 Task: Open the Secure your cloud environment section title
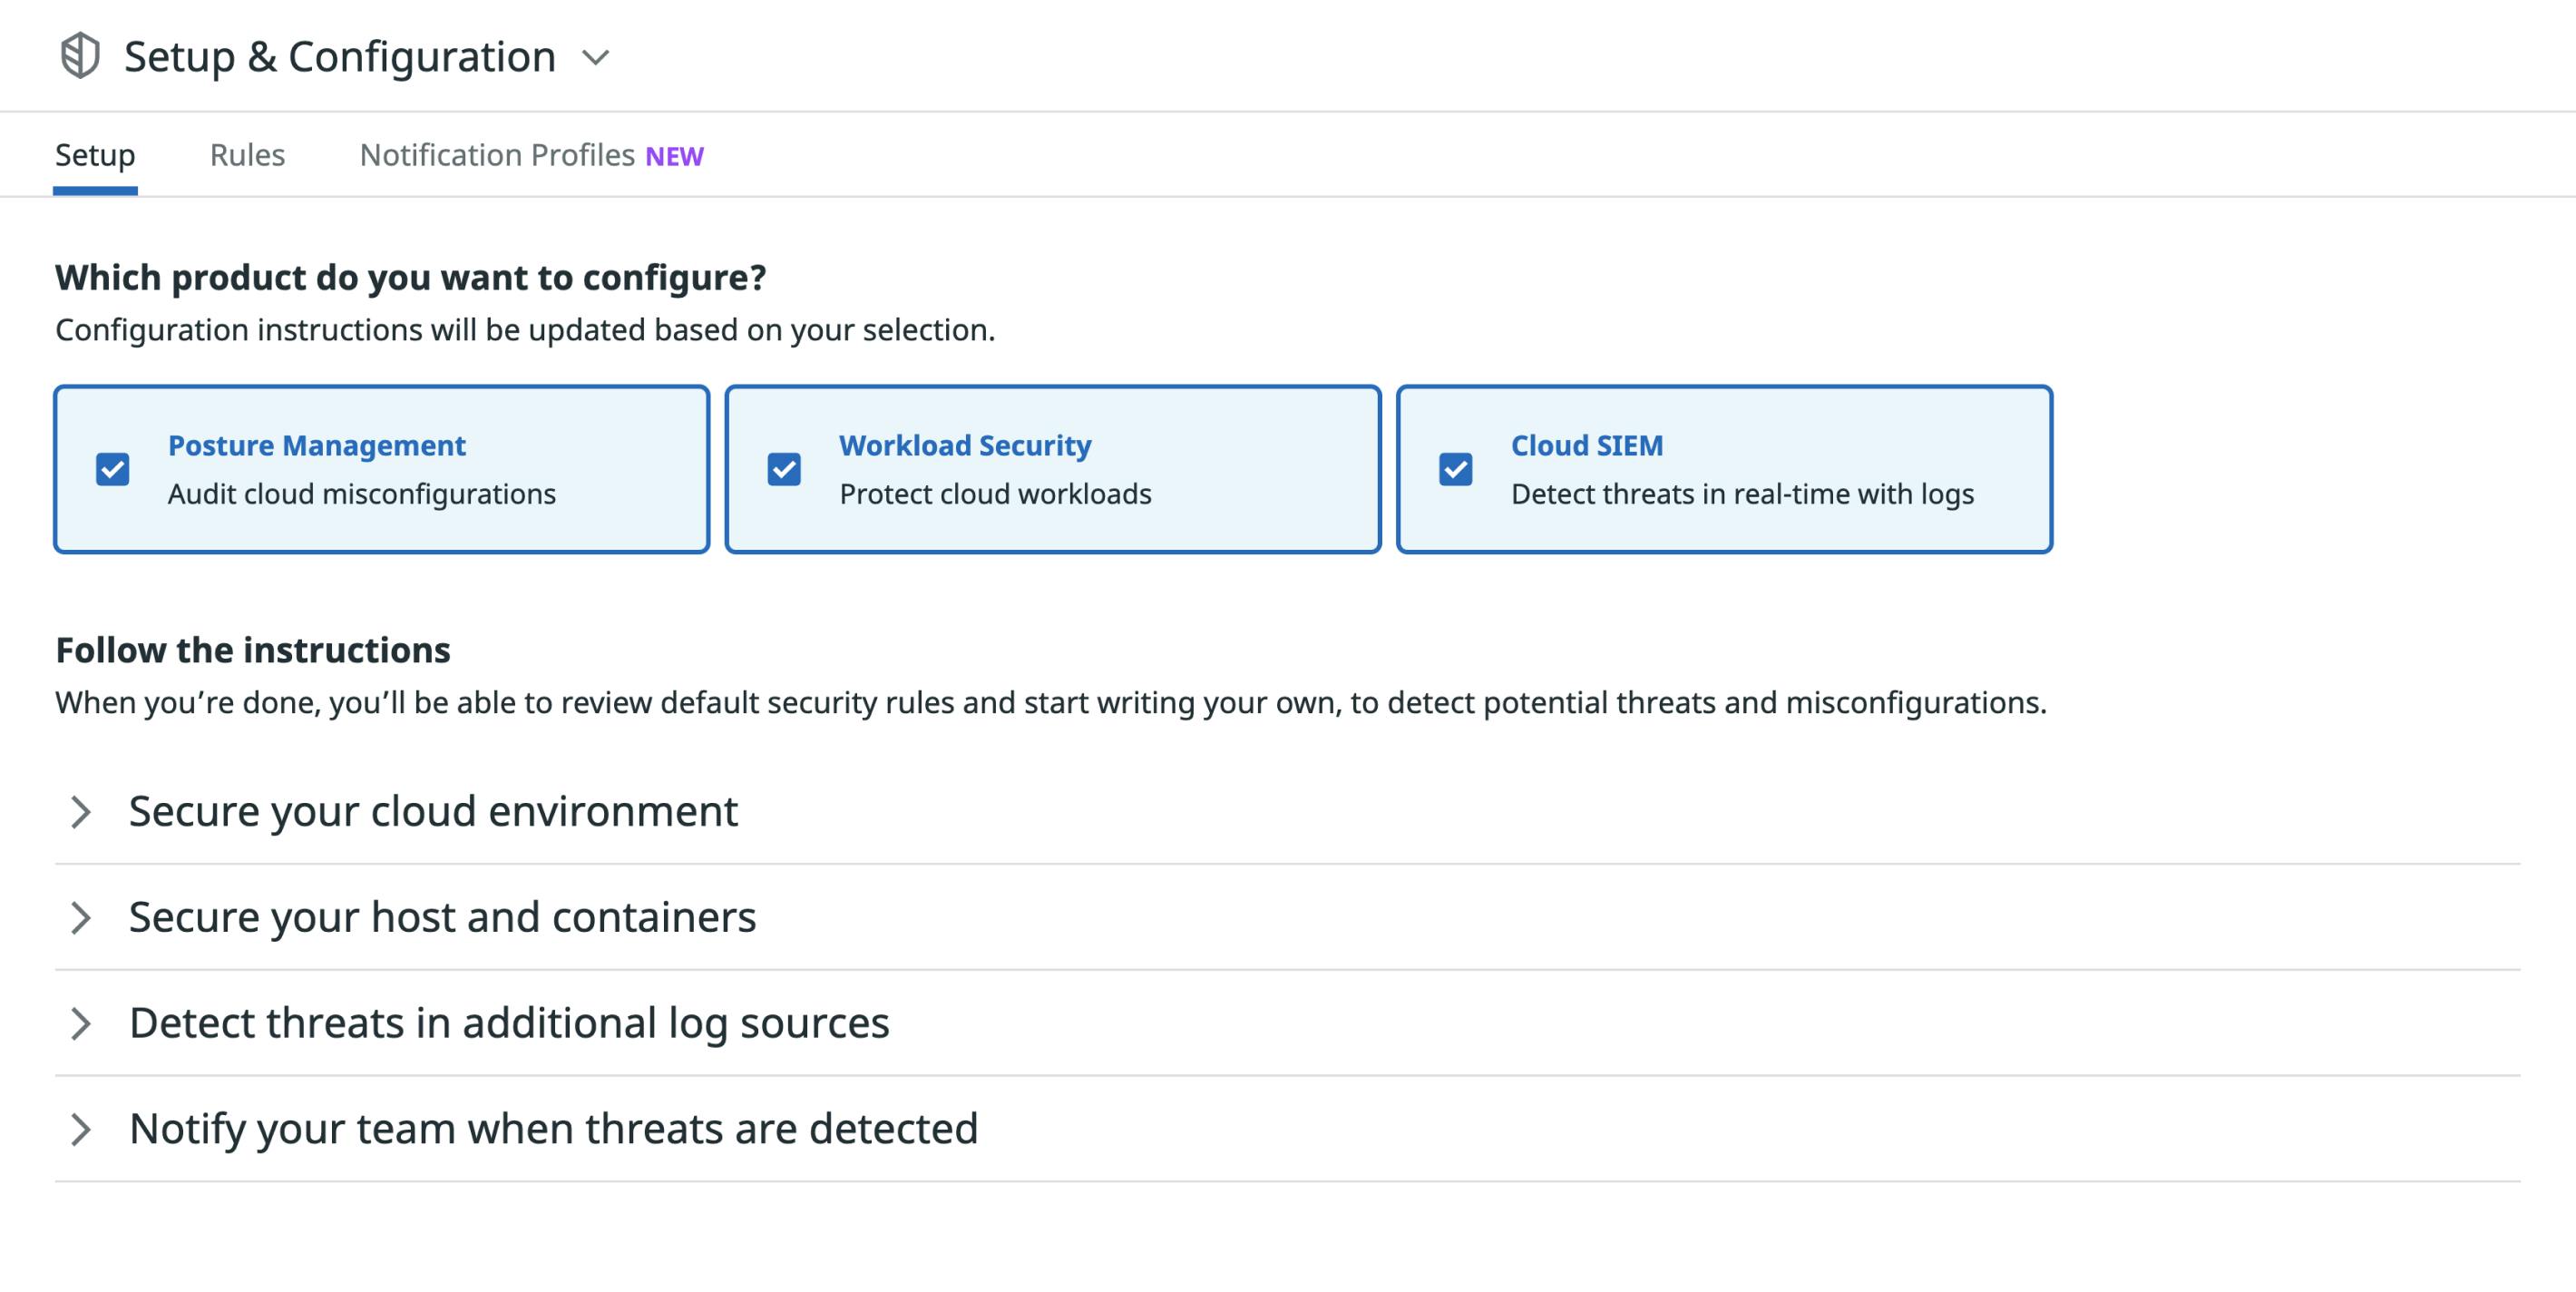[433, 811]
